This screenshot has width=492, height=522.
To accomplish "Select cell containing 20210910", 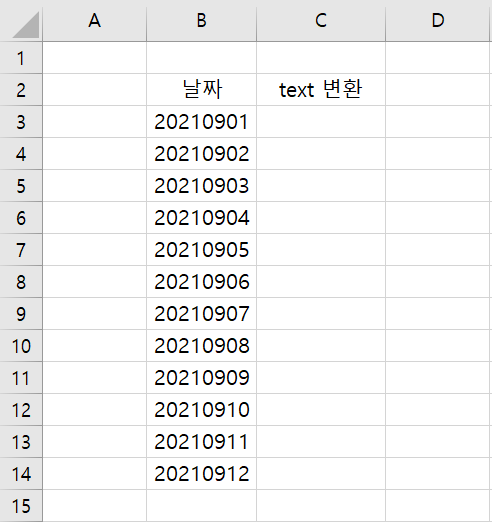I will pos(201,410).
